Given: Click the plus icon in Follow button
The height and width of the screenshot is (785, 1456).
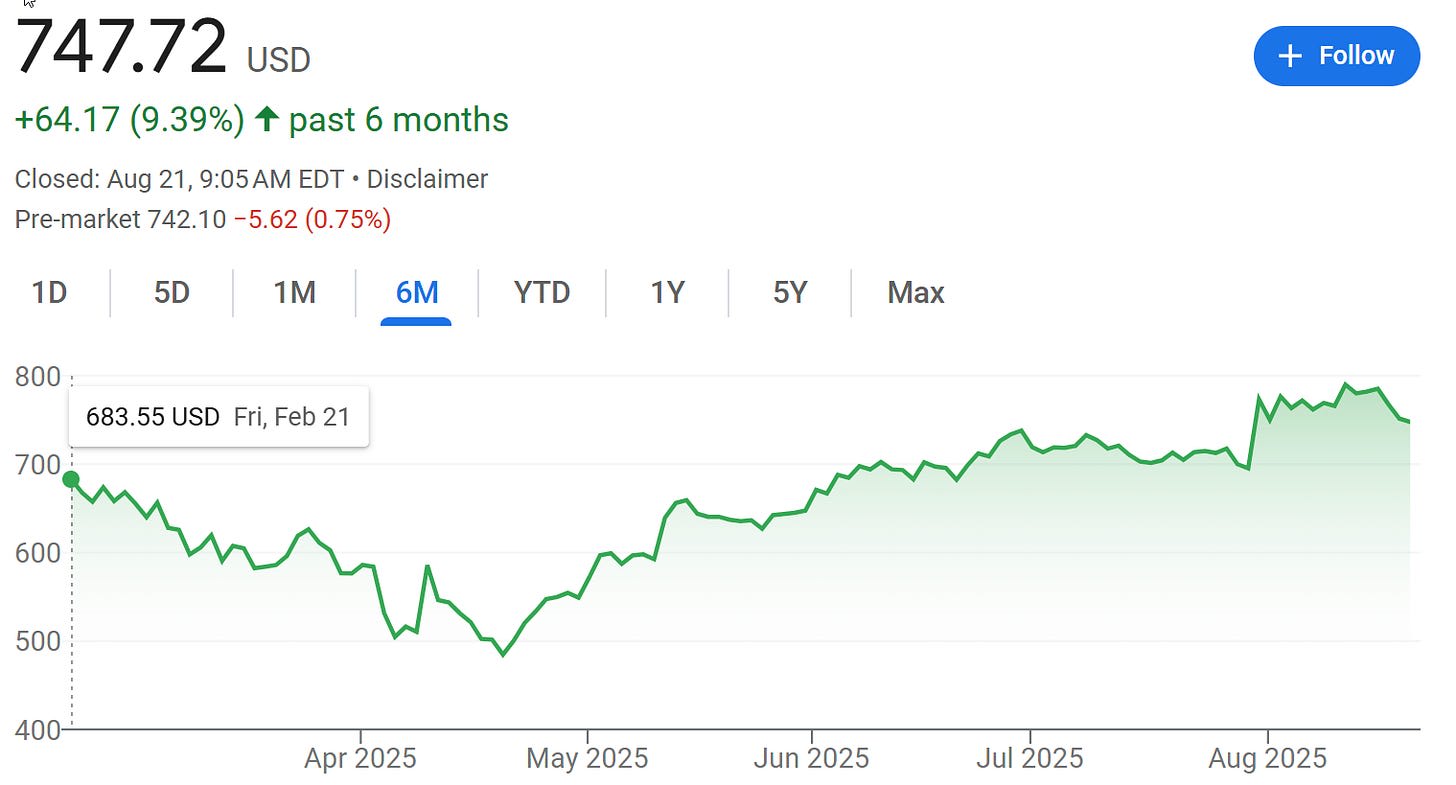Looking at the screenshot, I should 1290,56.
